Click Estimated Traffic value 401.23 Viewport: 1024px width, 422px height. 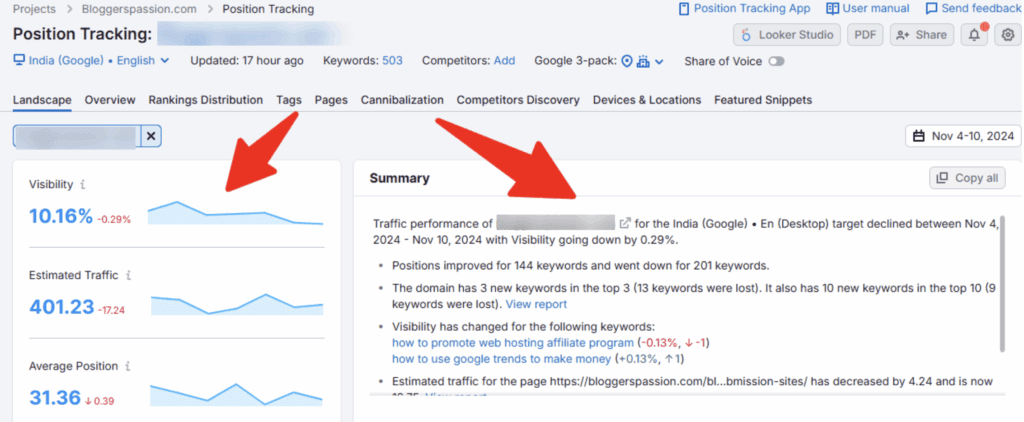61,307
